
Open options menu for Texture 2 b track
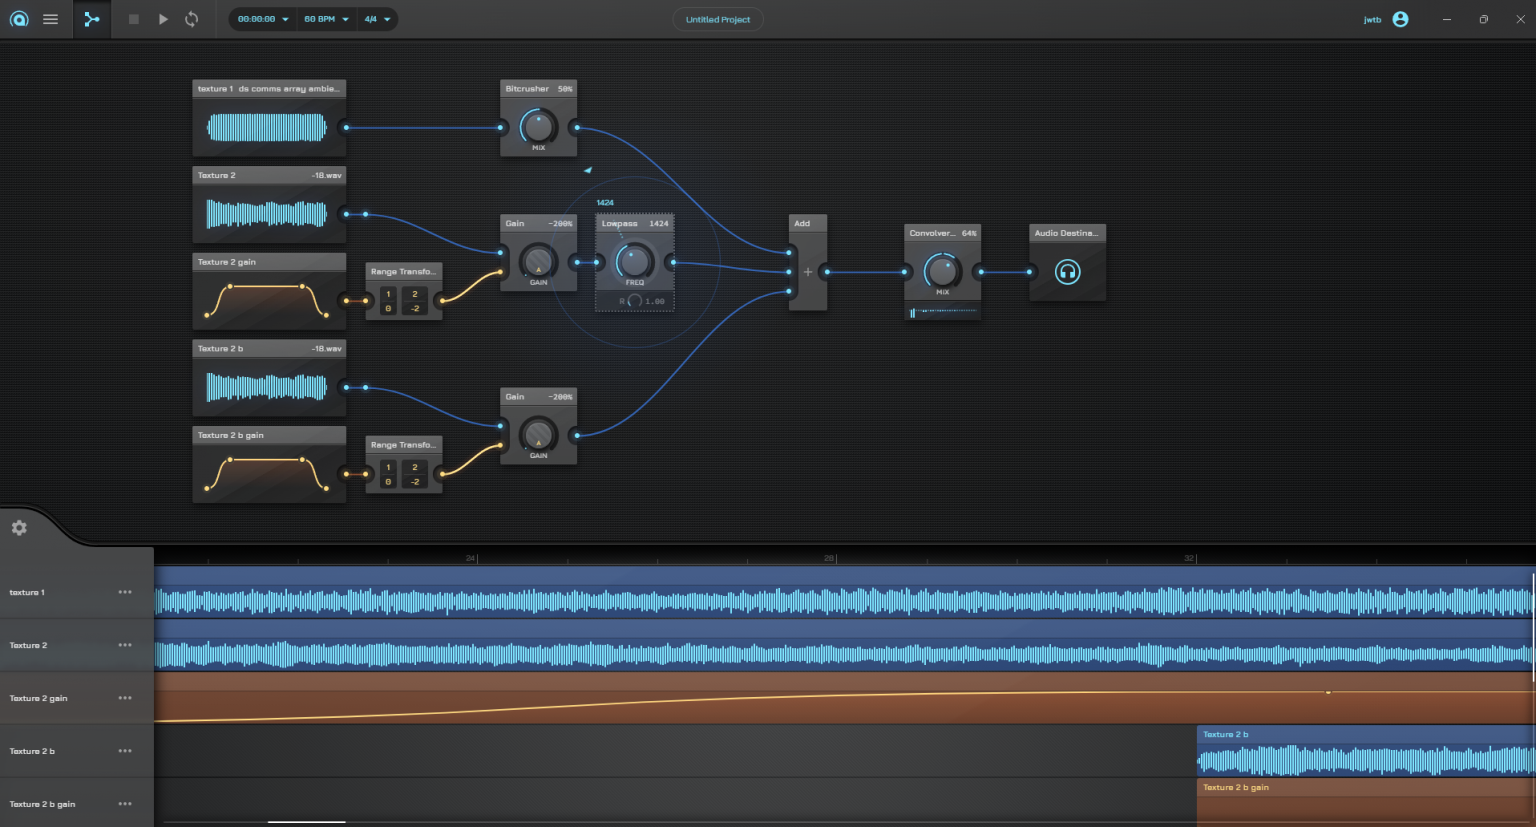tap(125, 750)
